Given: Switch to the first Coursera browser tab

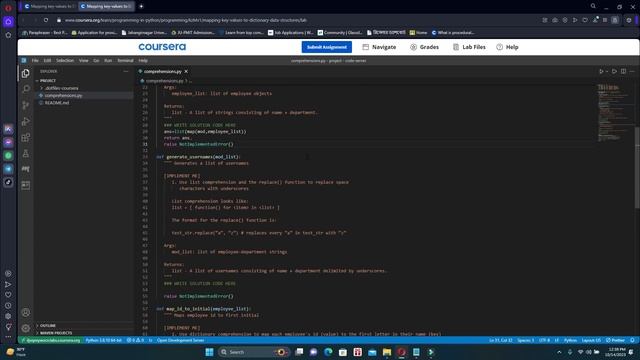Looking at the screenshot, I should click(49, 6).
